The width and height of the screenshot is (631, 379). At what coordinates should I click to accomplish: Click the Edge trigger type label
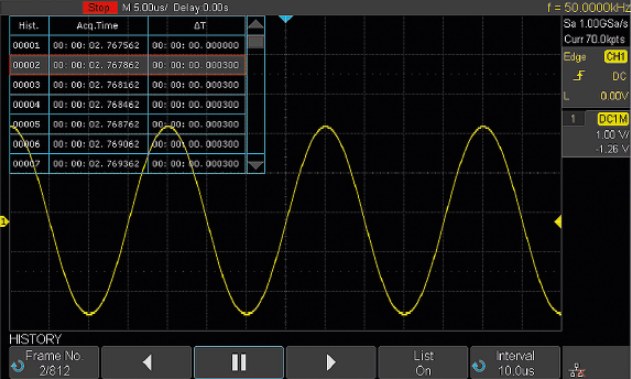(575, 57)
